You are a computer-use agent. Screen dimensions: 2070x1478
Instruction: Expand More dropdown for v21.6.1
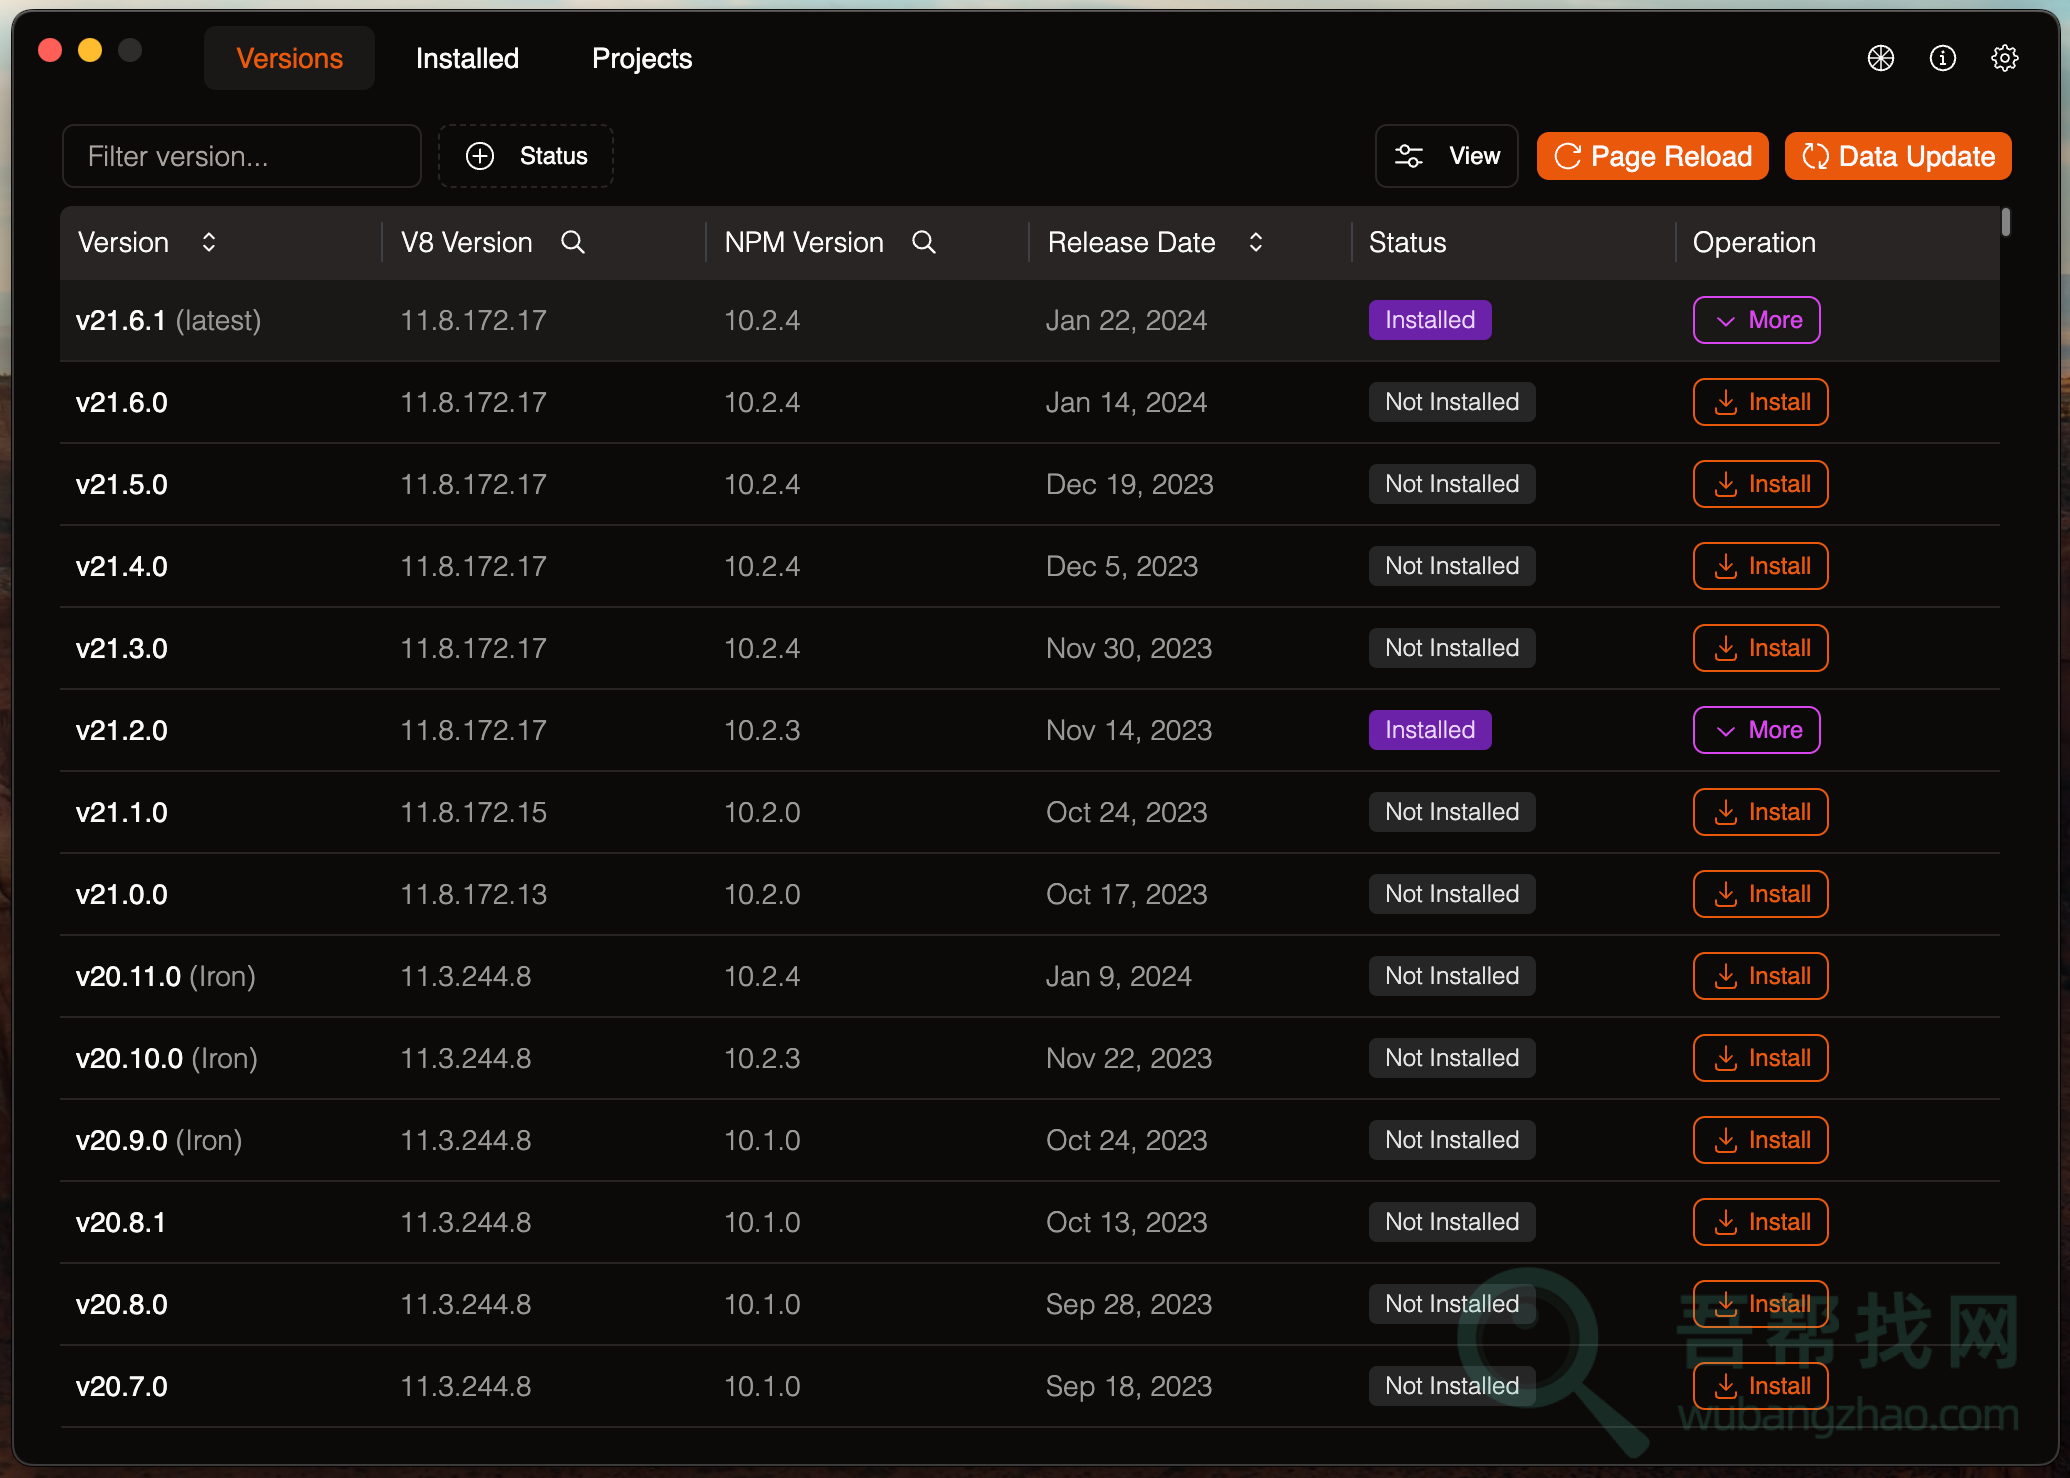coord(1756,320)
